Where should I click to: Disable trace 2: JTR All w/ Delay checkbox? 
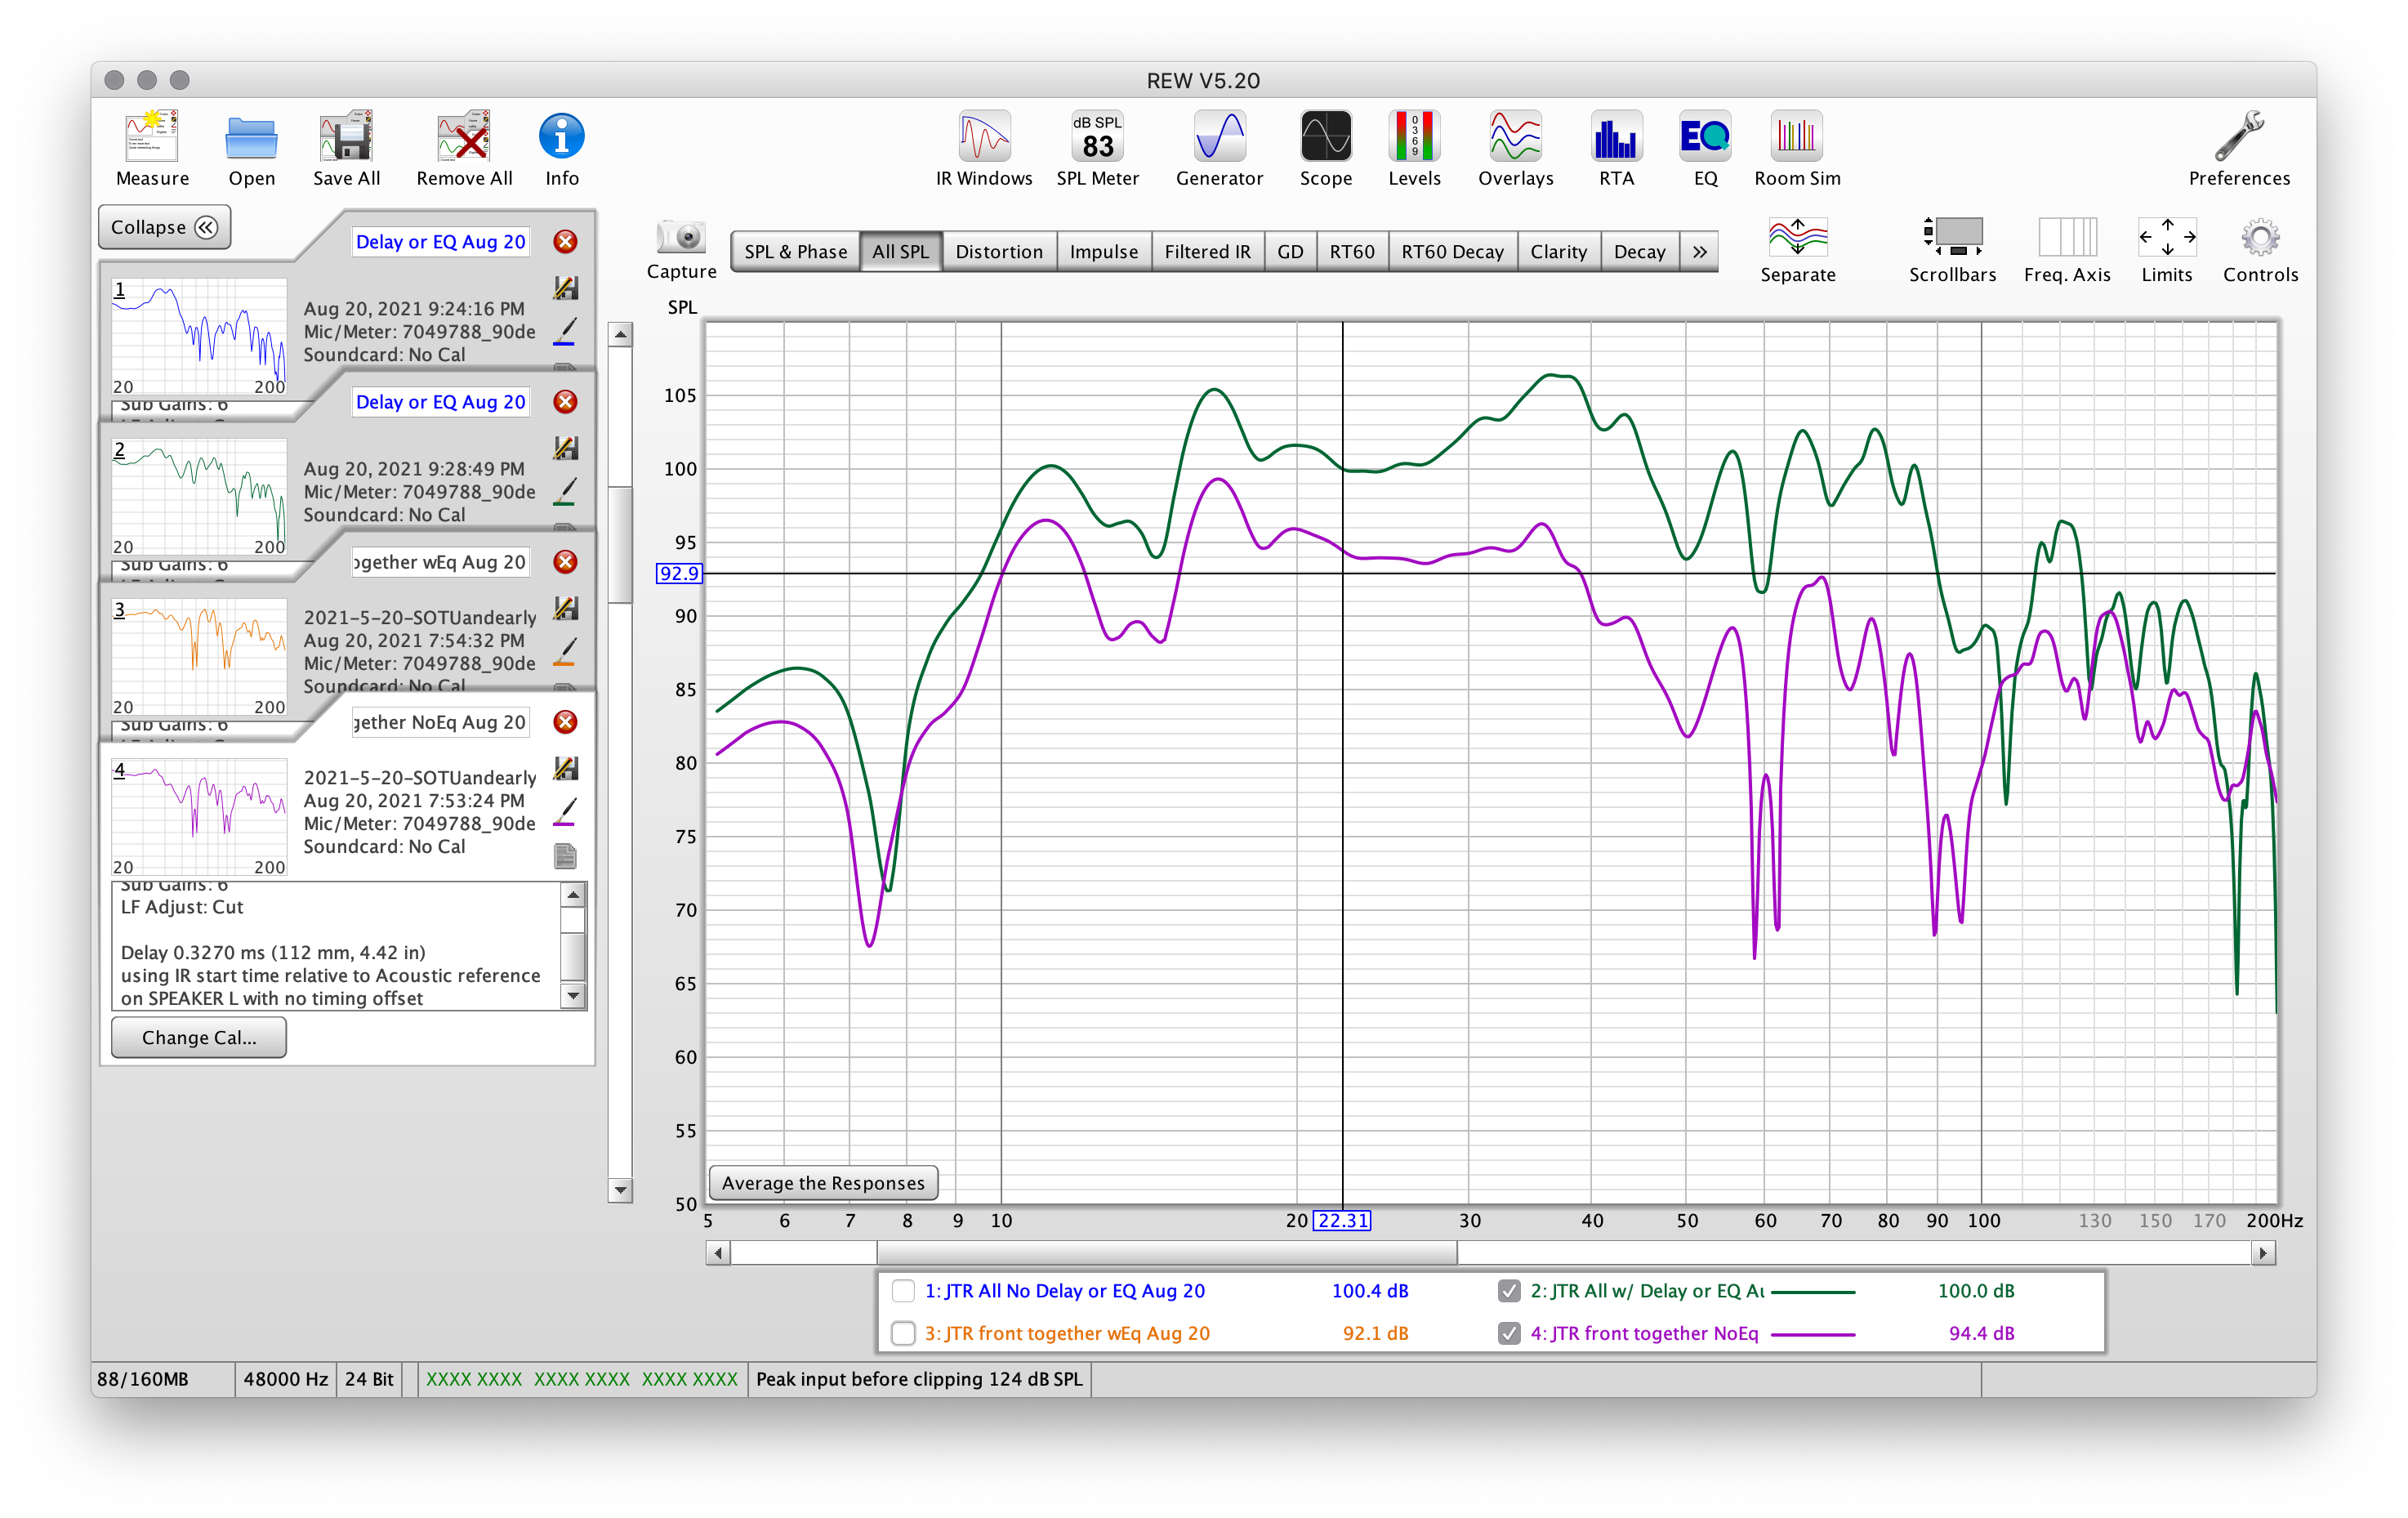(1509, 1291)
